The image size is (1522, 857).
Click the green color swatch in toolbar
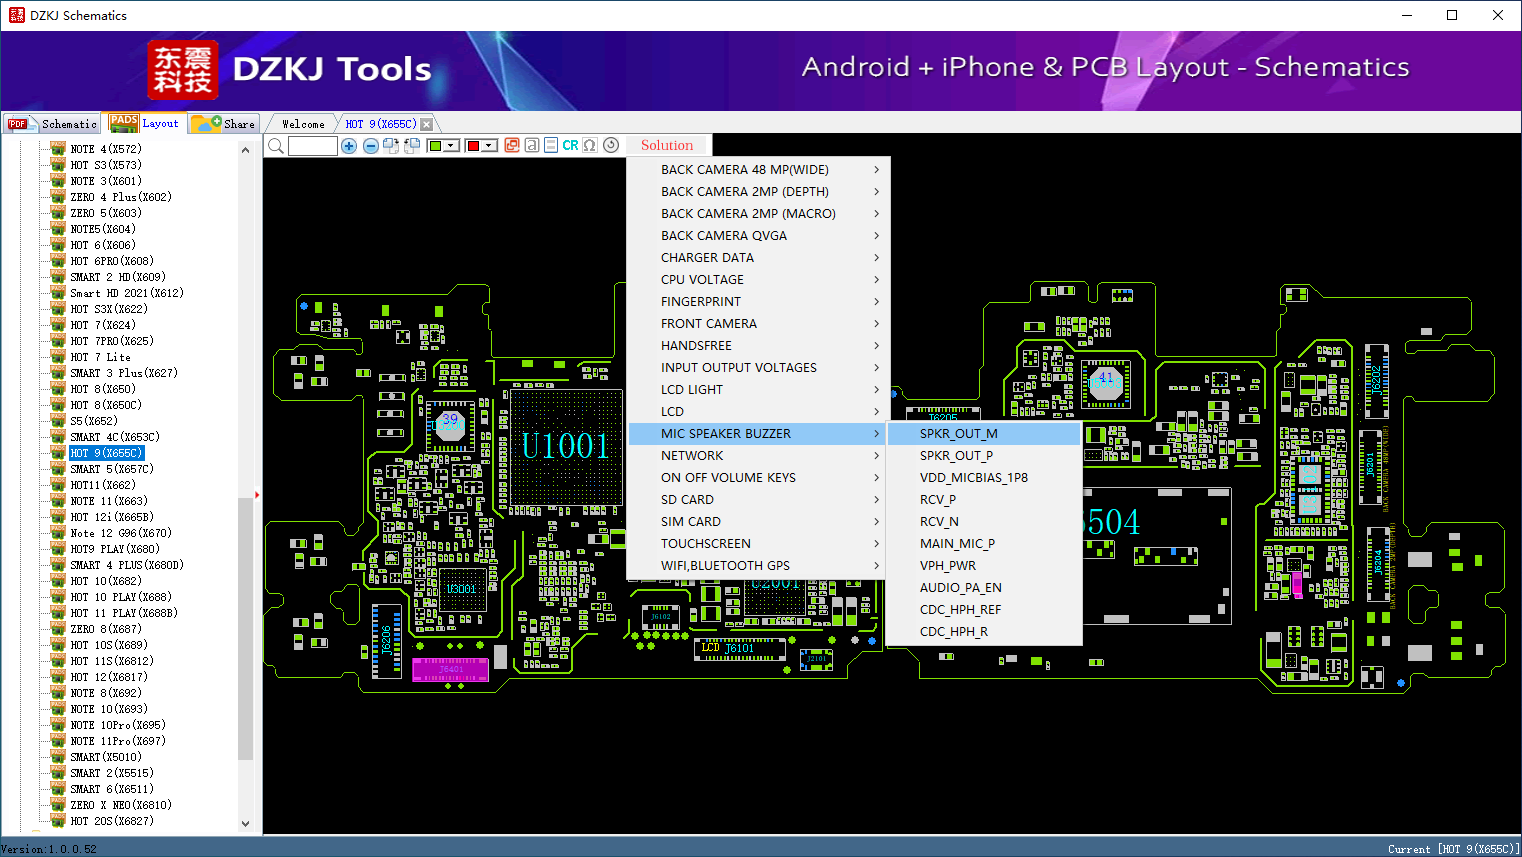coord(435,146)
